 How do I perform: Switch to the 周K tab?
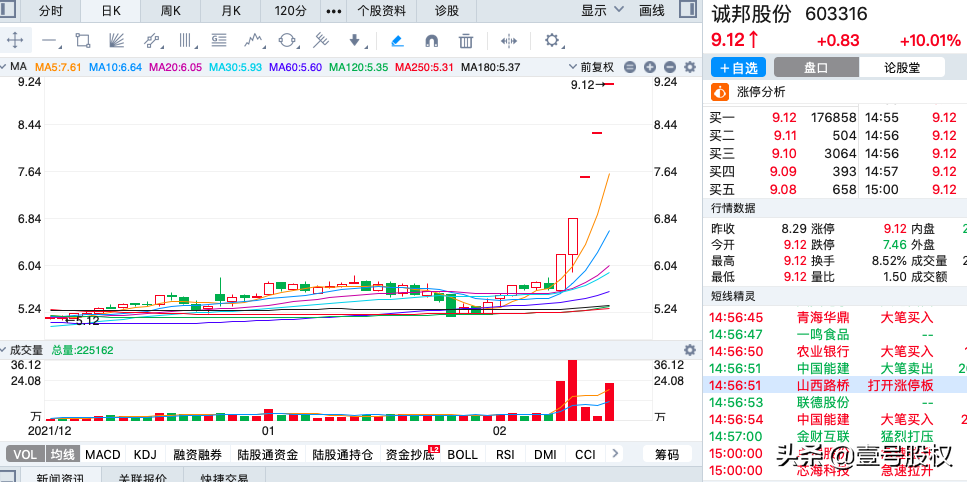pos(170,10)
